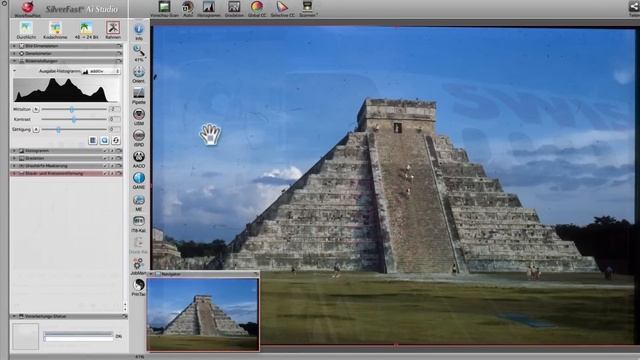Image resolution: width=640 pixels, height=360 pixels.
Task: Select the Durchlicht source icon
Action: 26,28
